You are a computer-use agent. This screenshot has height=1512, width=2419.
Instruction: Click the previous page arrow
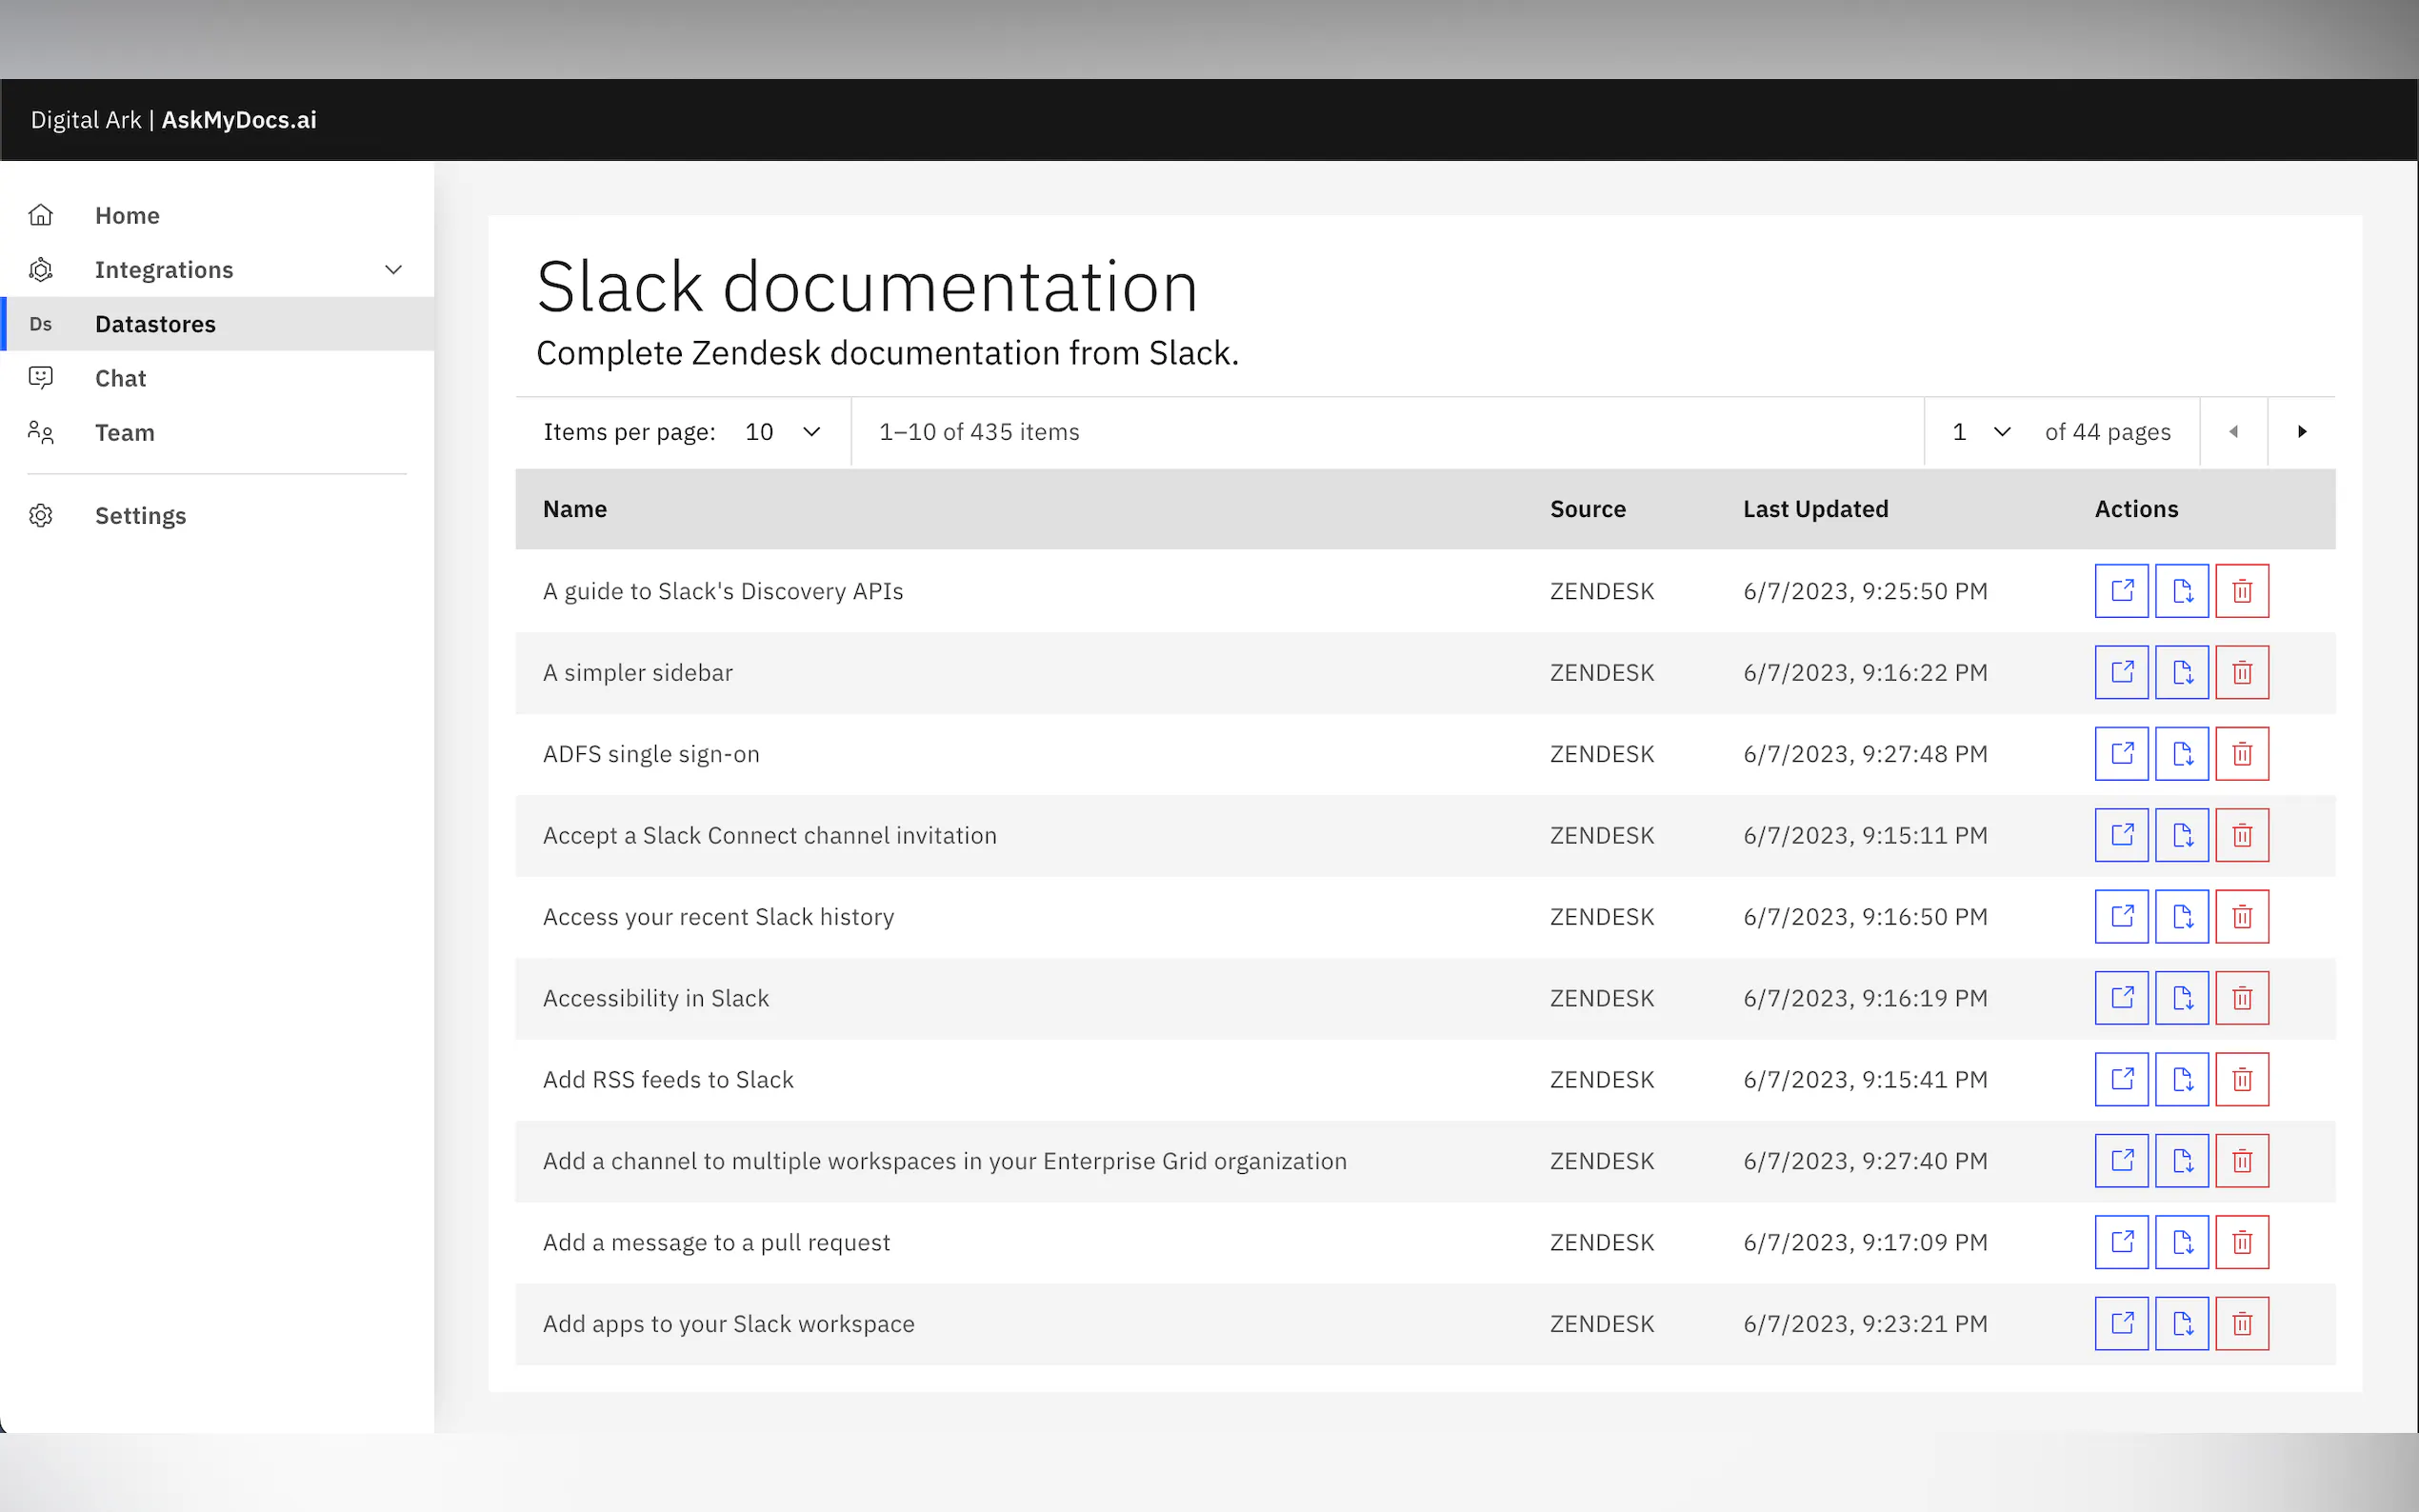[x=2233, y=432]
